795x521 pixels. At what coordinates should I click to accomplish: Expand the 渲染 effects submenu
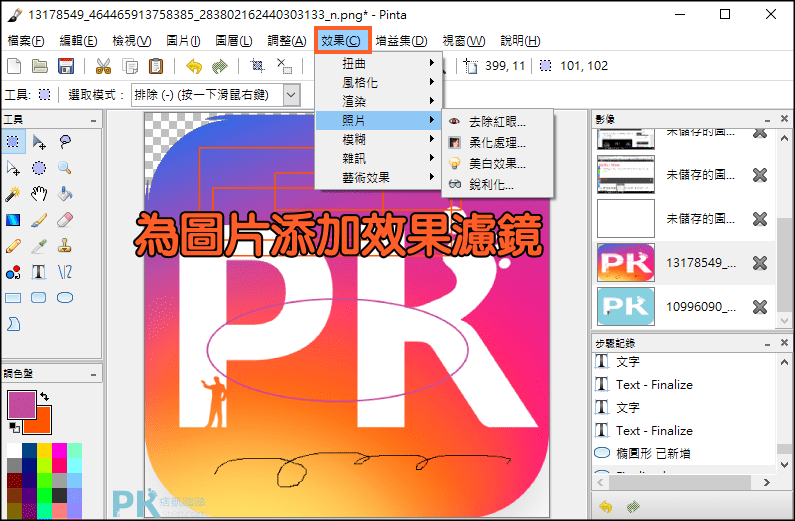[x=378, y=101]
